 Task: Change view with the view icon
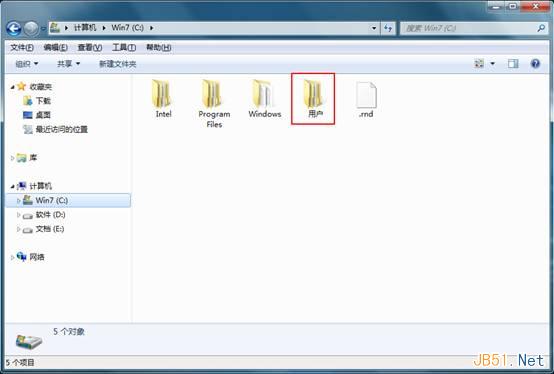click(479, 64)
